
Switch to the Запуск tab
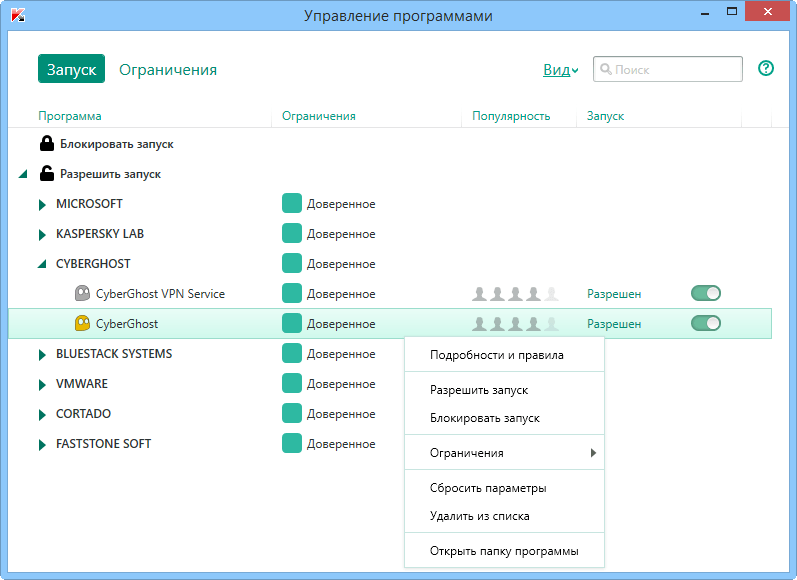coord(71,69)
